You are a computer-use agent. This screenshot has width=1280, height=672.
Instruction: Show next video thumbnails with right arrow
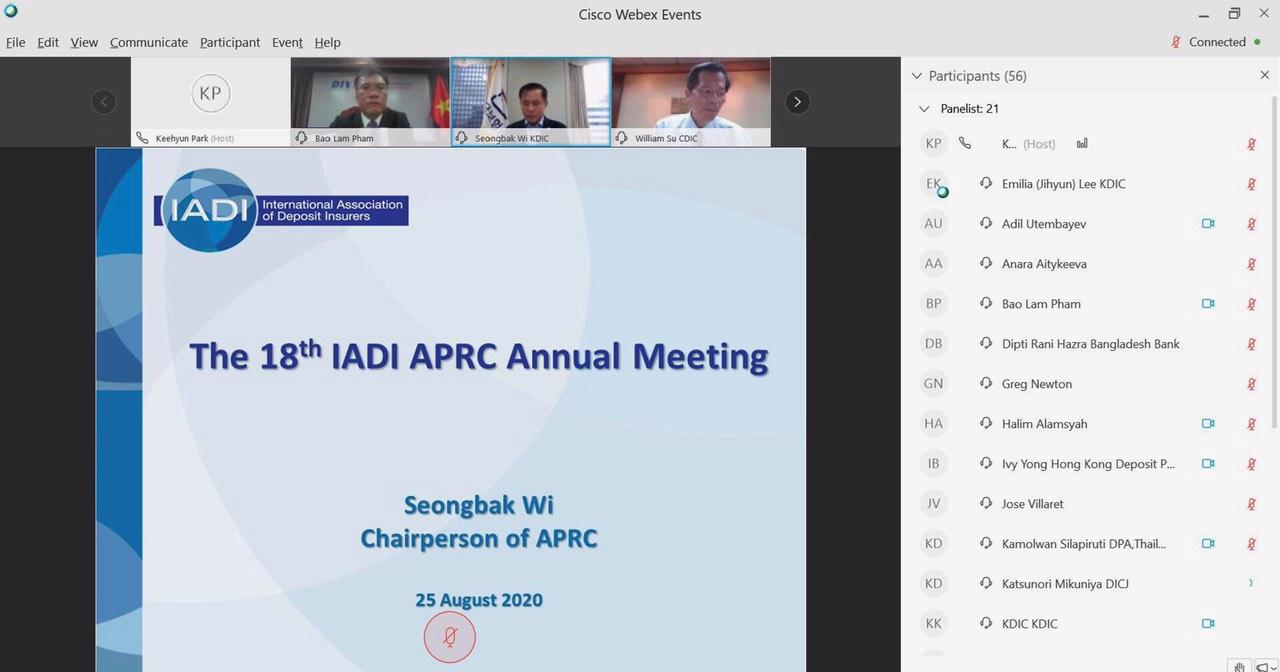tap(797, 101)
